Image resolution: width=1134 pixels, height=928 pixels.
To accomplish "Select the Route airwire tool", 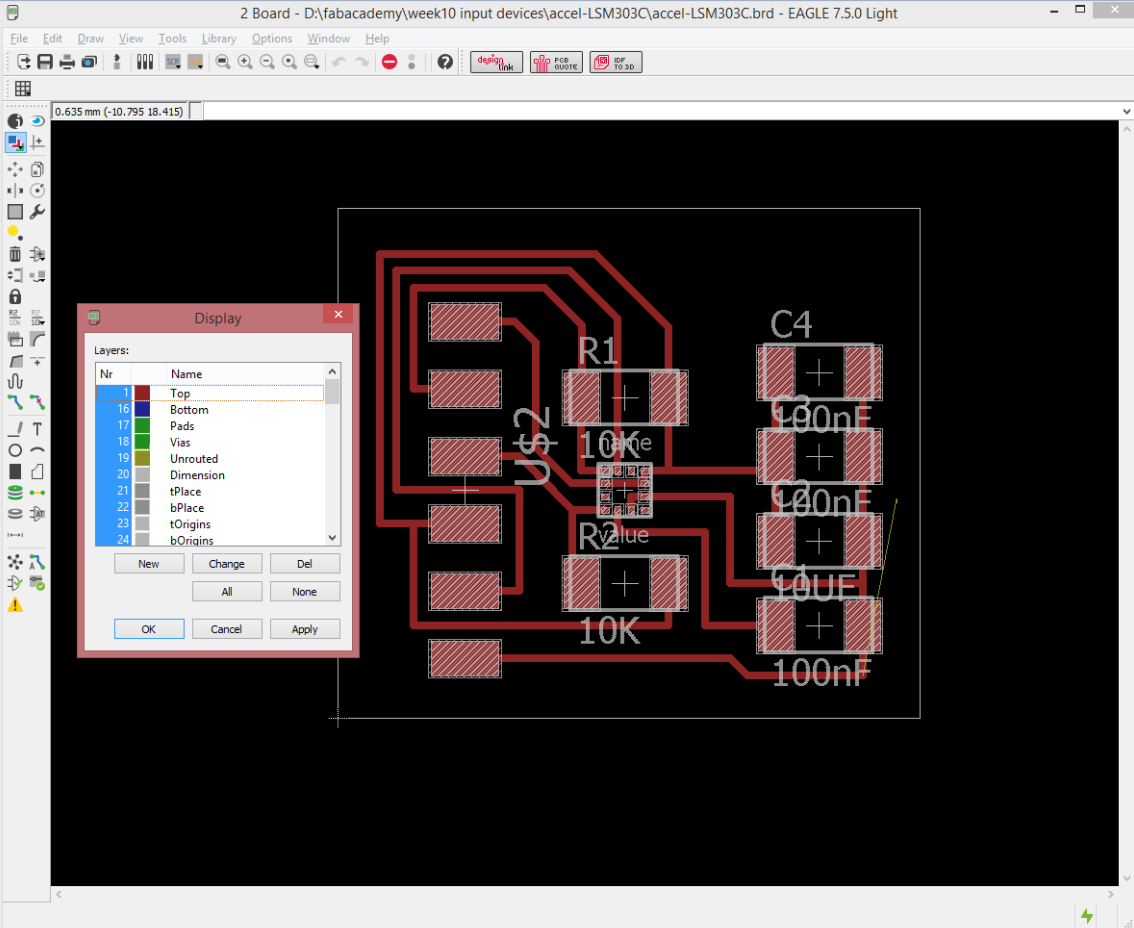I will click(15, 402).
